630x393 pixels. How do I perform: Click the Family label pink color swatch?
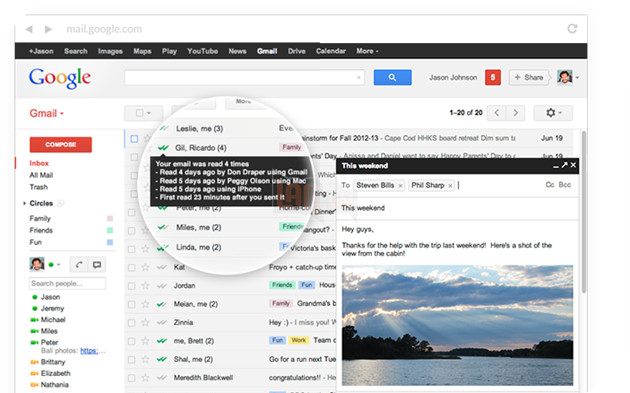pyautogui.click(x=110, y=219)
